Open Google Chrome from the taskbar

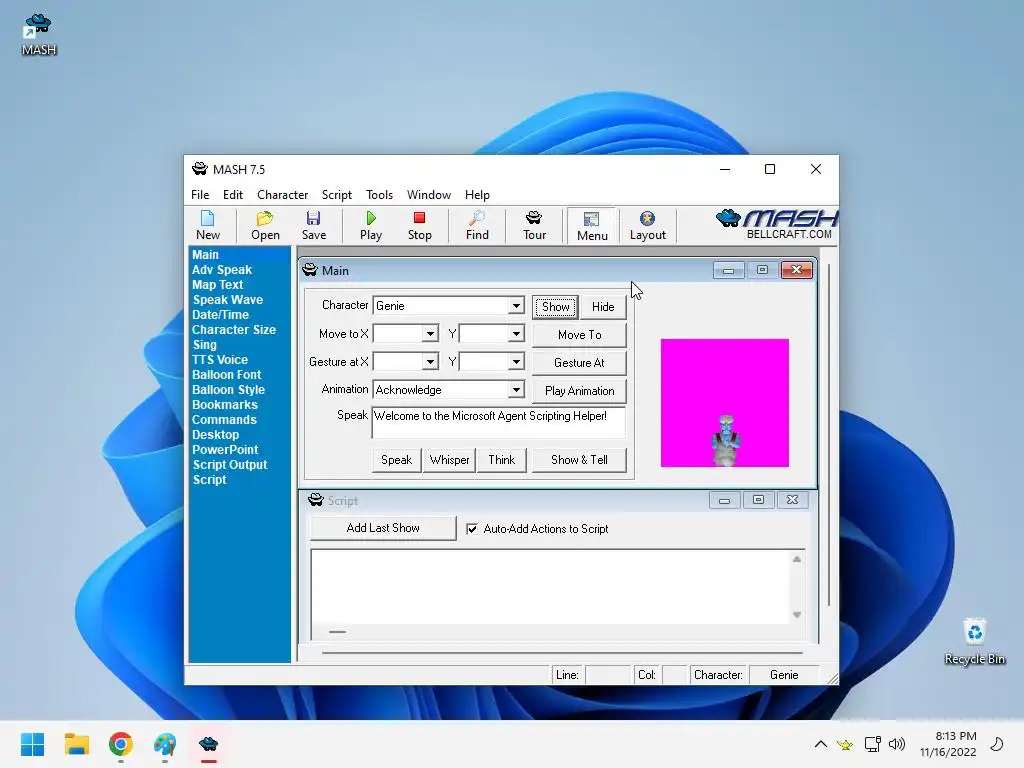click(x=121, y=744)
